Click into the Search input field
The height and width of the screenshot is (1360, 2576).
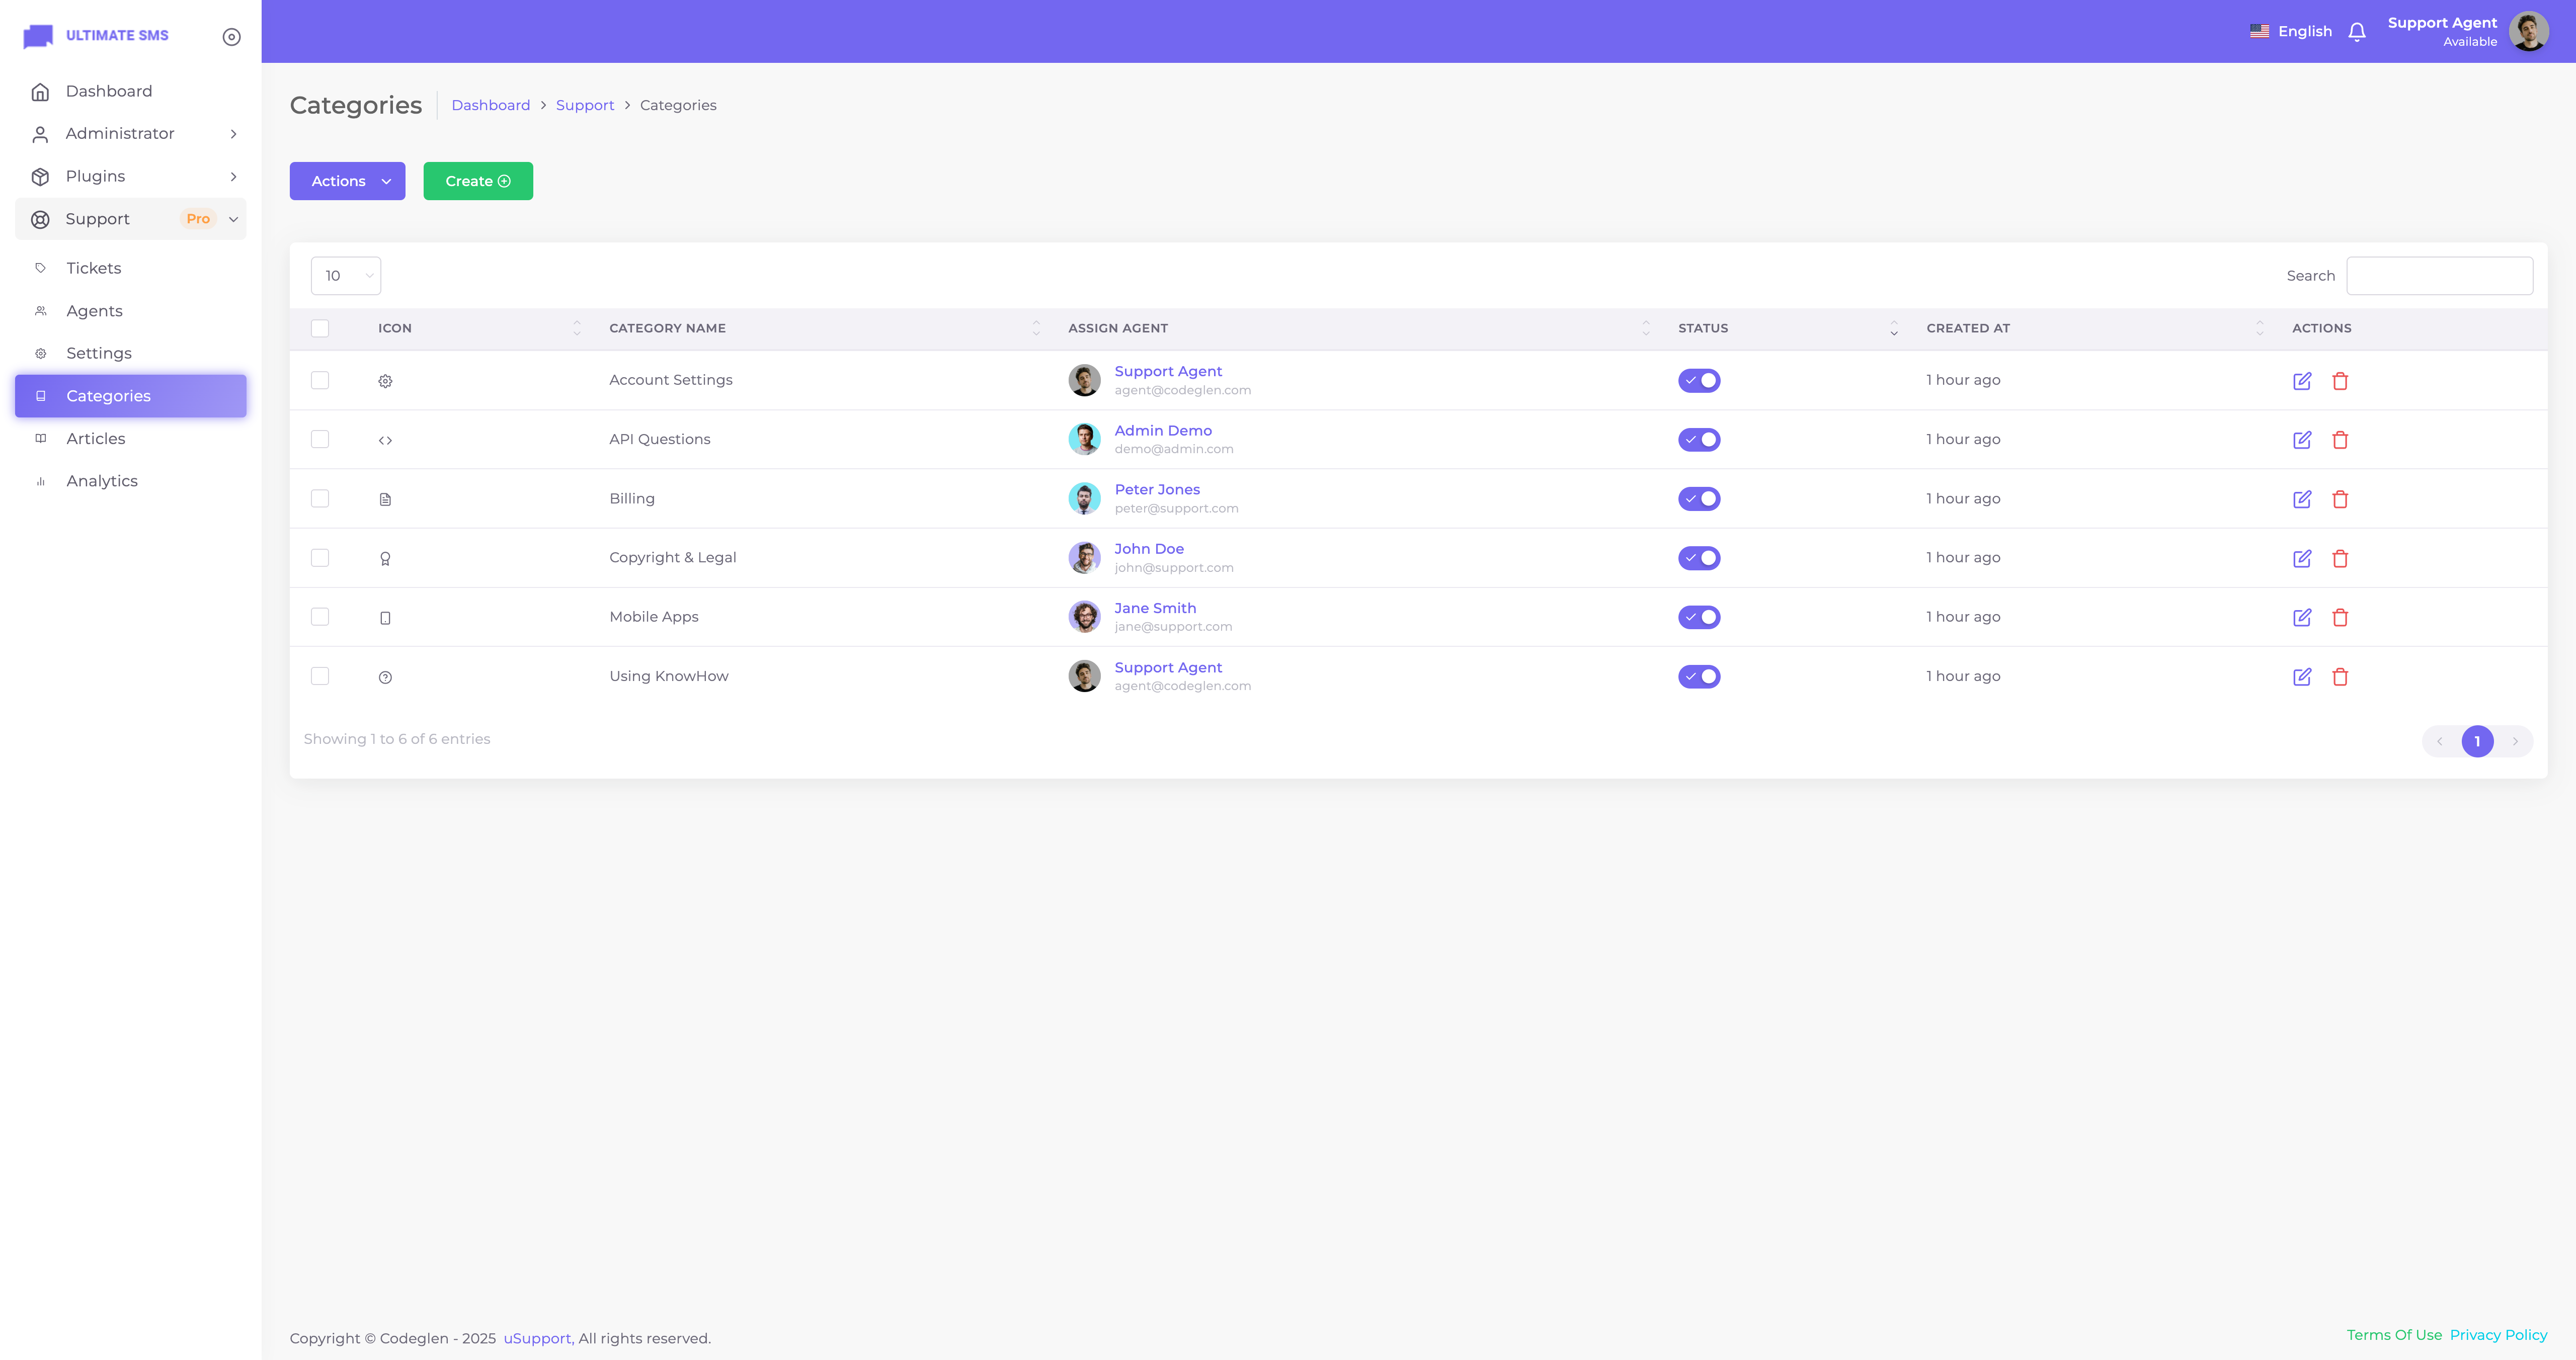[2439, 276]
